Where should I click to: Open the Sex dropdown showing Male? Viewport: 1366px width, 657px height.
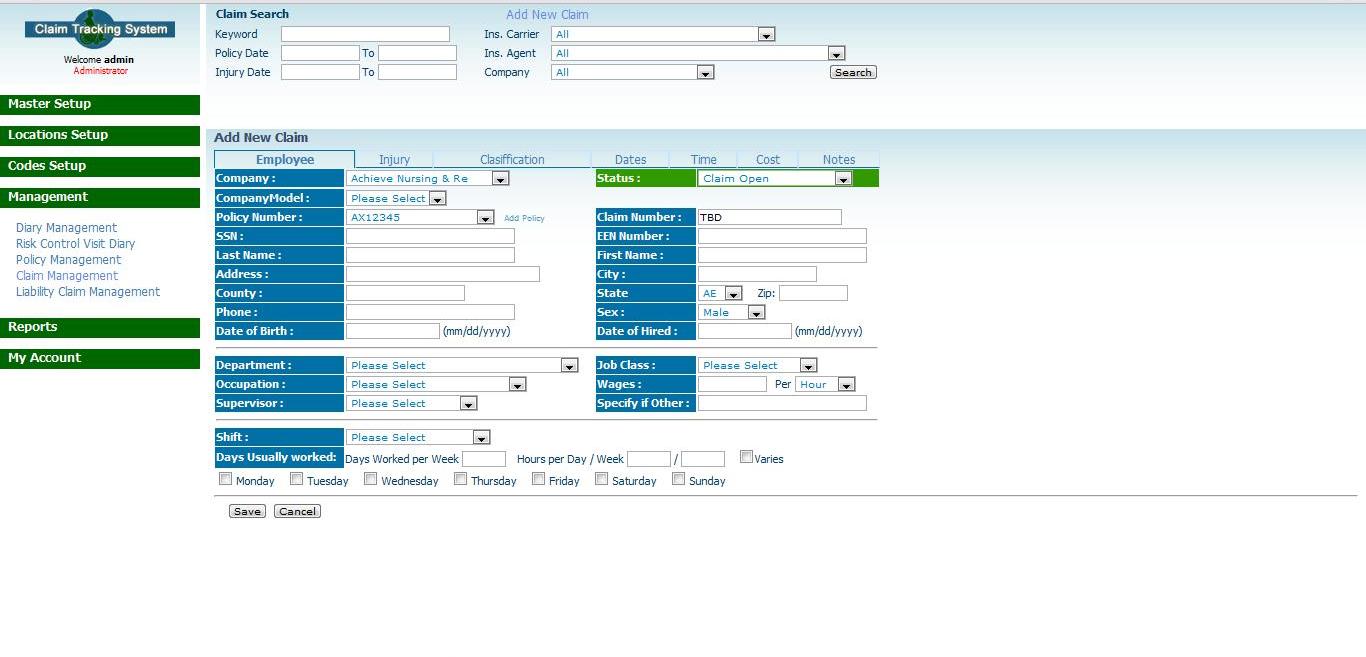pos(731,312)
